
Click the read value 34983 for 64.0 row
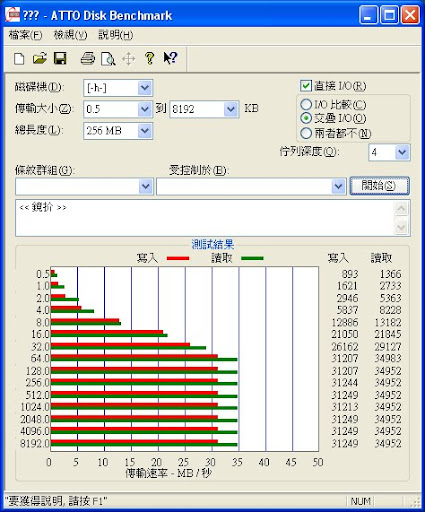click(x=388, y=358)
